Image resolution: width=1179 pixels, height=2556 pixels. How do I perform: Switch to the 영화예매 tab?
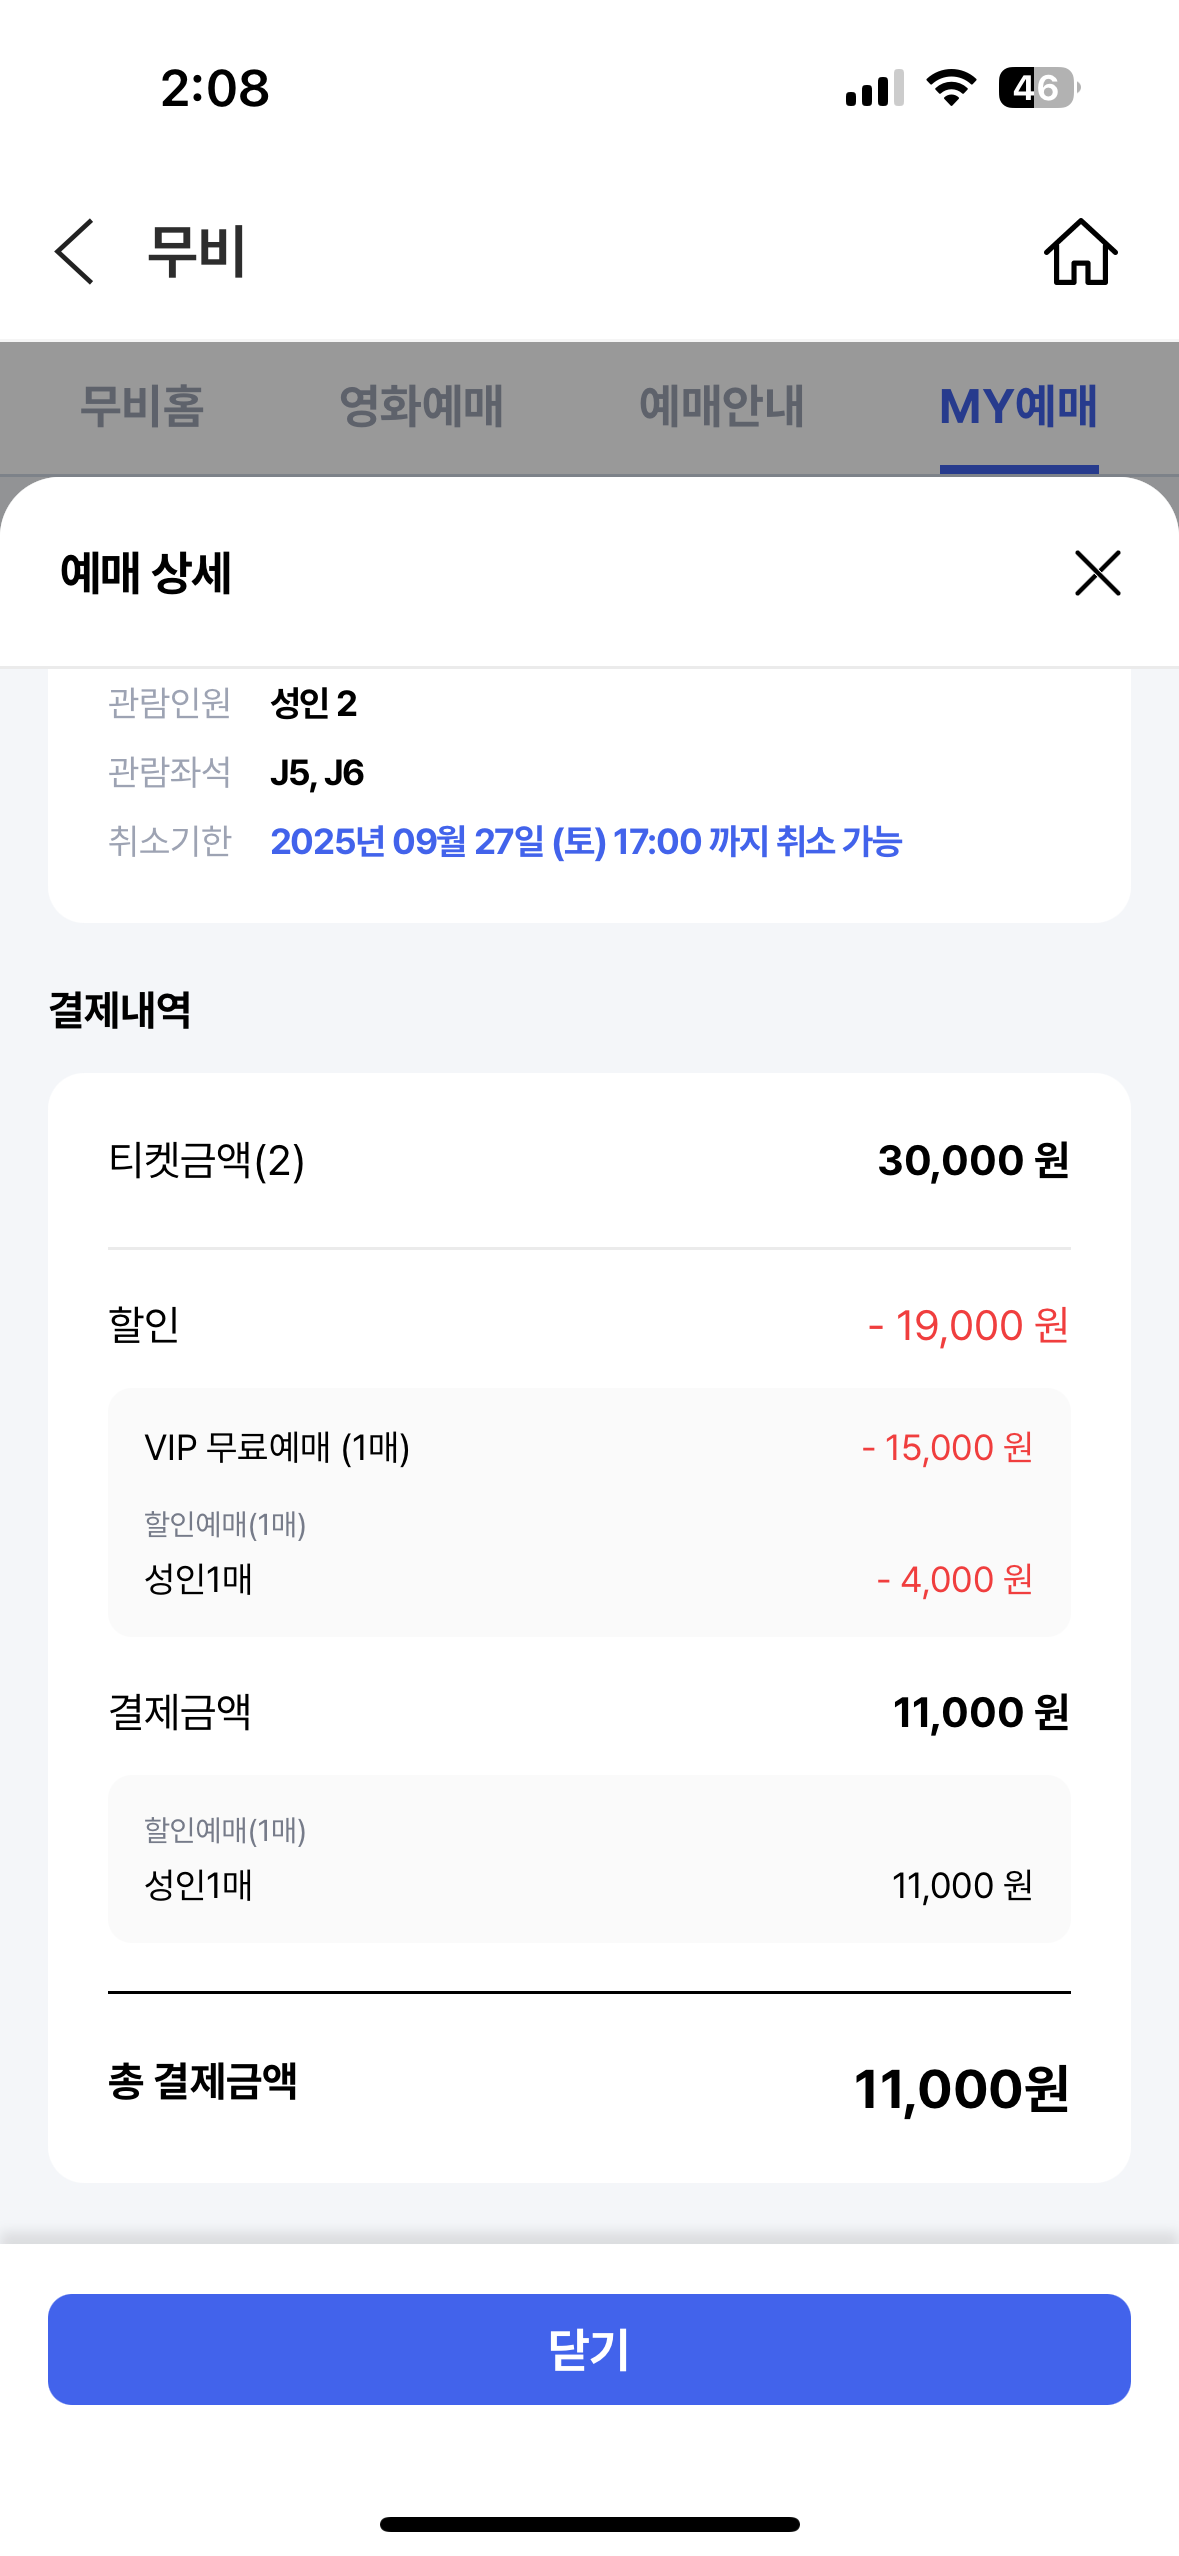(421, 407)
